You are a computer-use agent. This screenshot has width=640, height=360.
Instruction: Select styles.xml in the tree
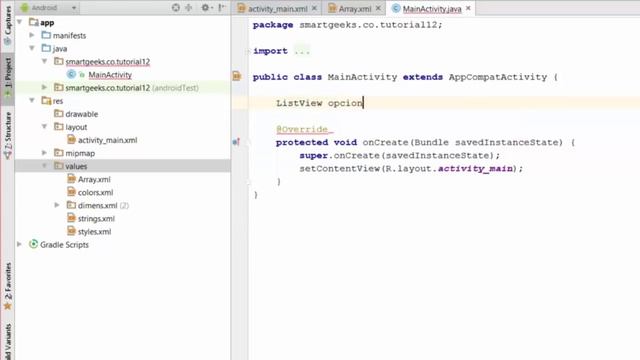(x=94, y=231)
